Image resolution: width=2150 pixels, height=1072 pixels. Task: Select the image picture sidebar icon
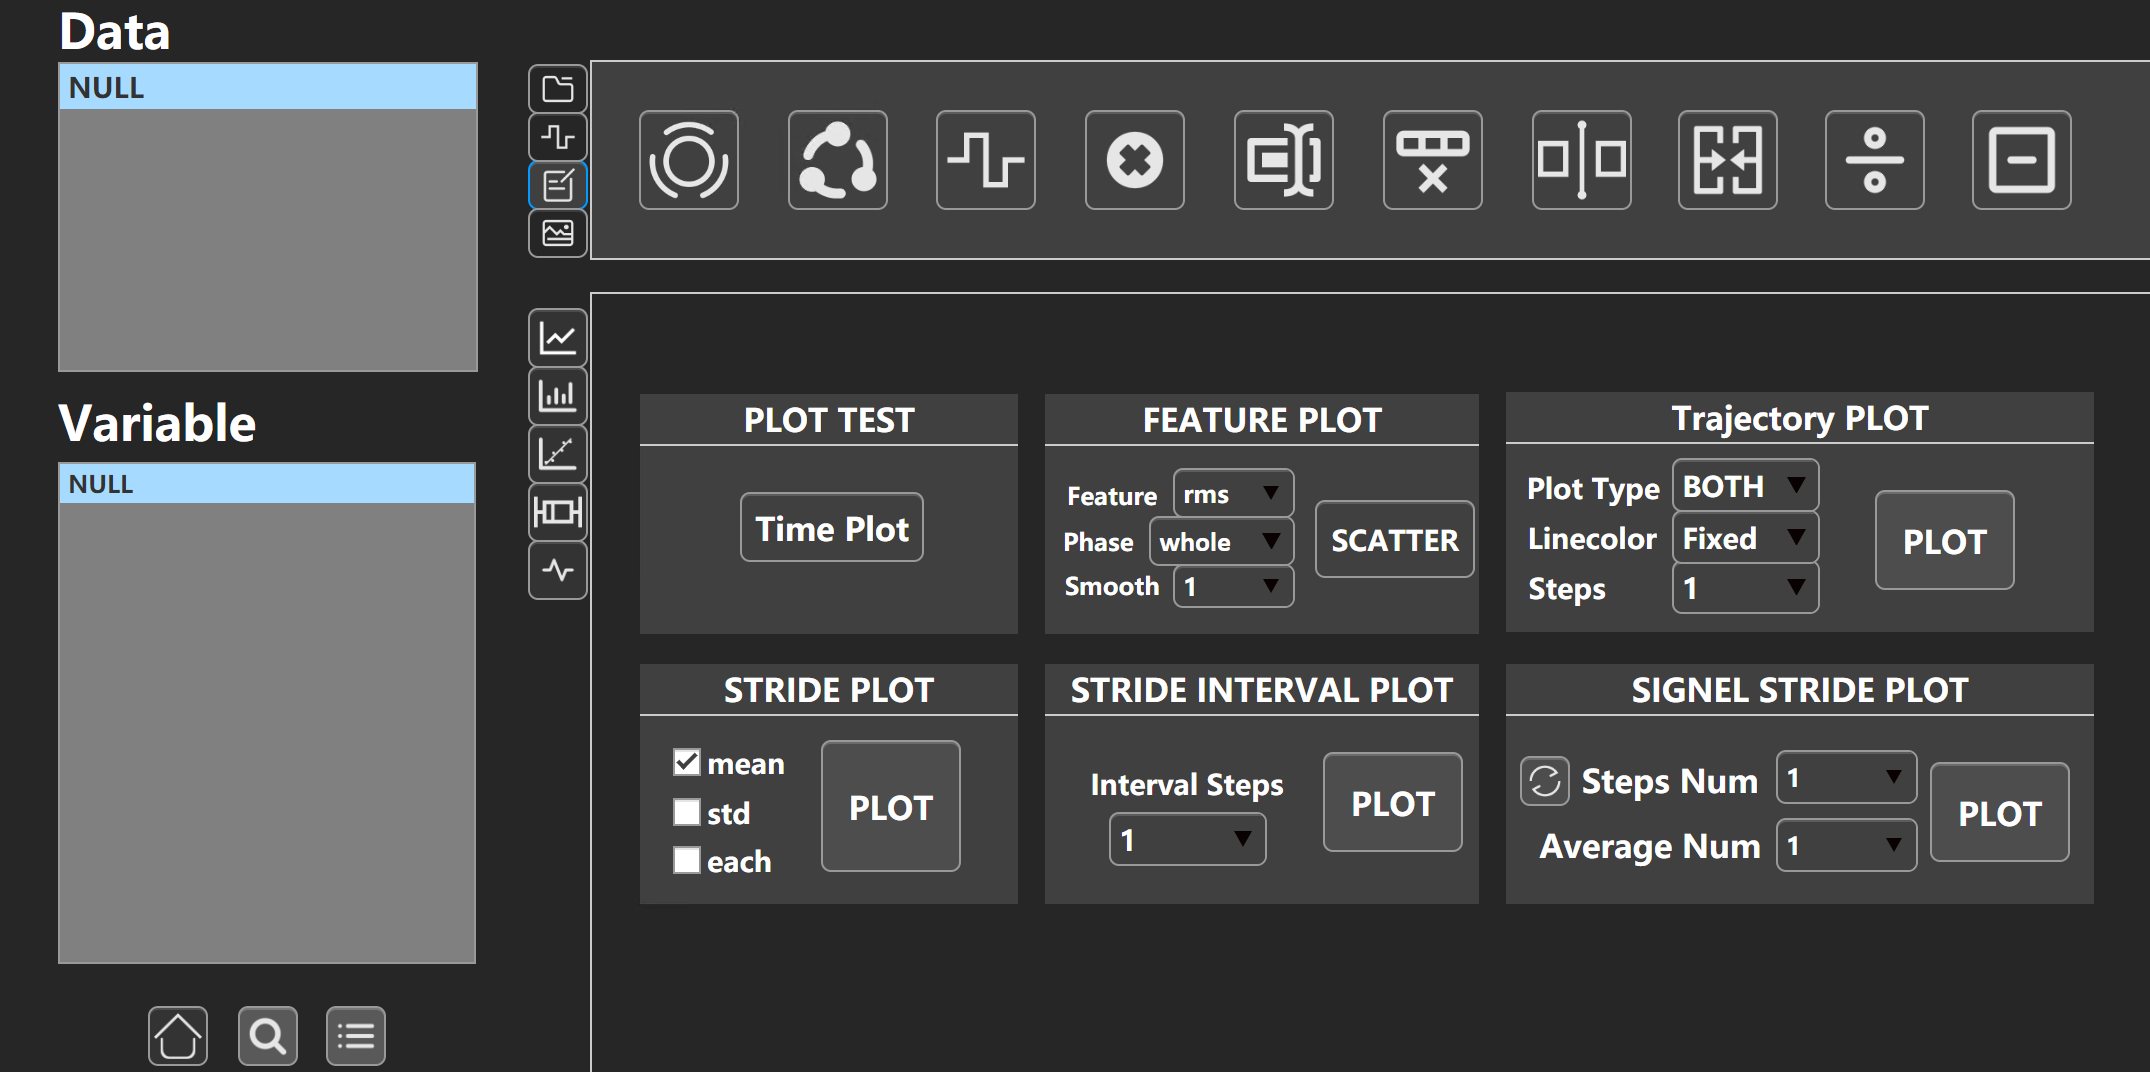[x=557, y=233]
